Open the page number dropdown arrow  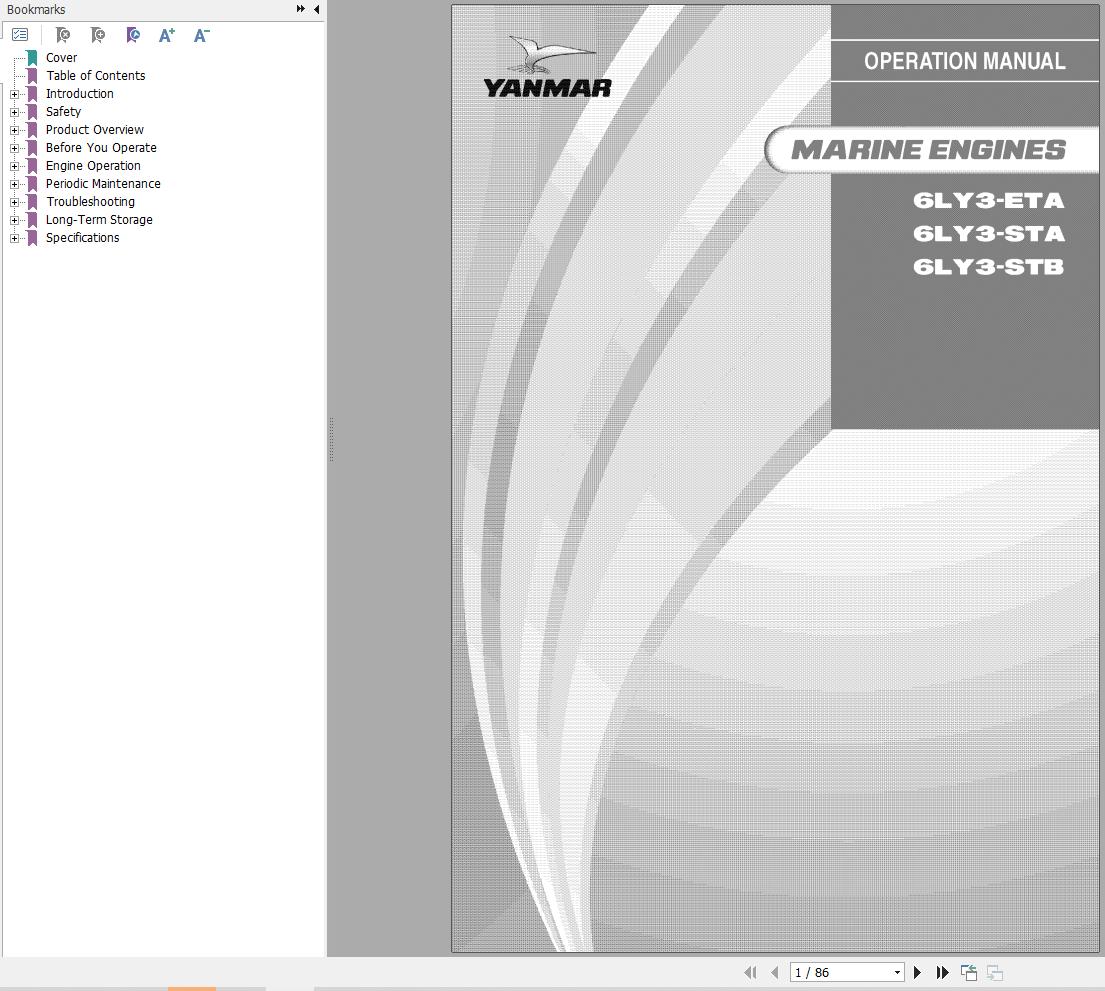tap(897, 971)
